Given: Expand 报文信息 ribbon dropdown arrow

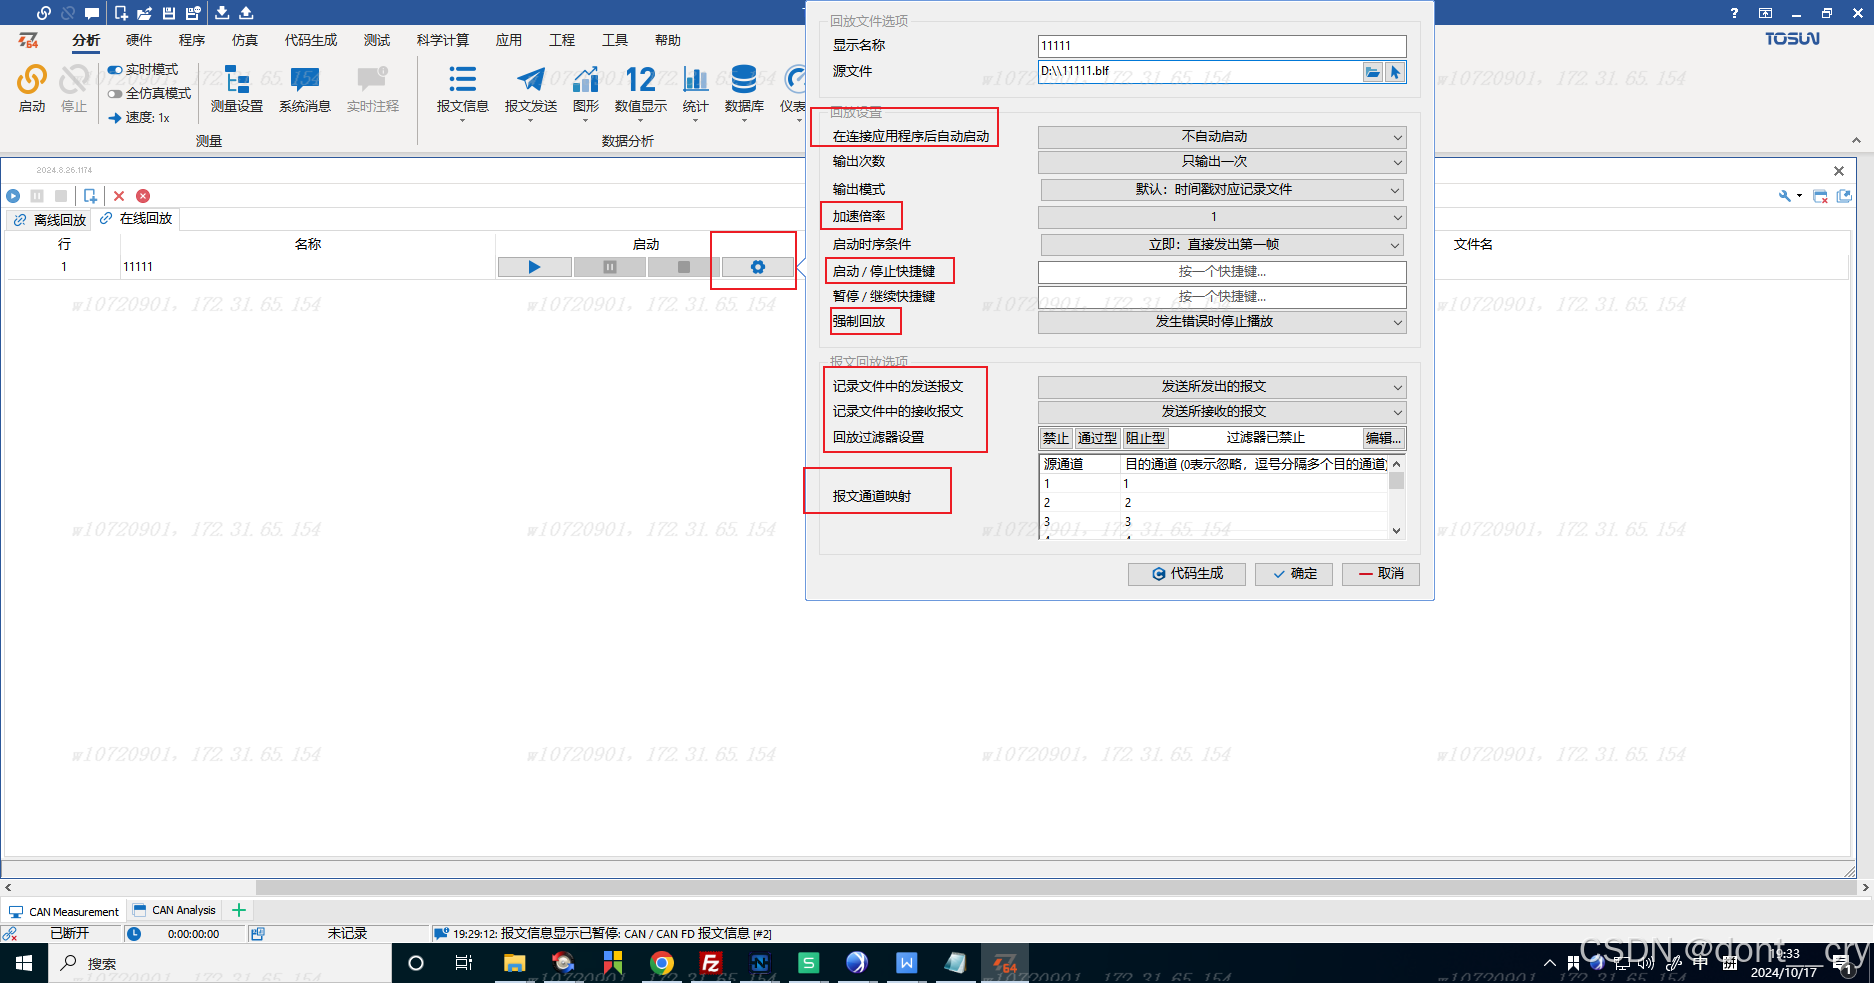Looking at the screenshot, I should [x=462, y=121].
